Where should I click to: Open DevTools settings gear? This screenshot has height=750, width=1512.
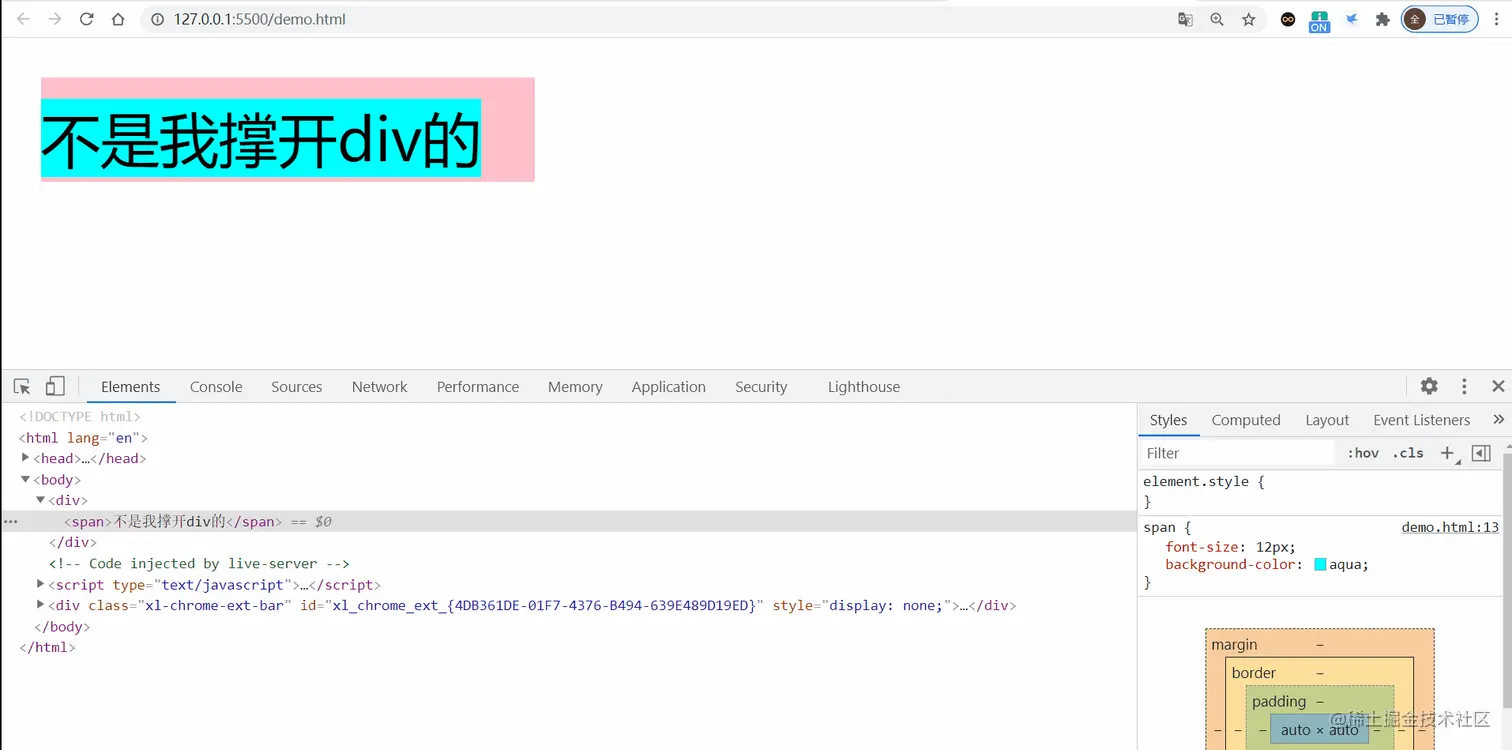point(1429,386)
